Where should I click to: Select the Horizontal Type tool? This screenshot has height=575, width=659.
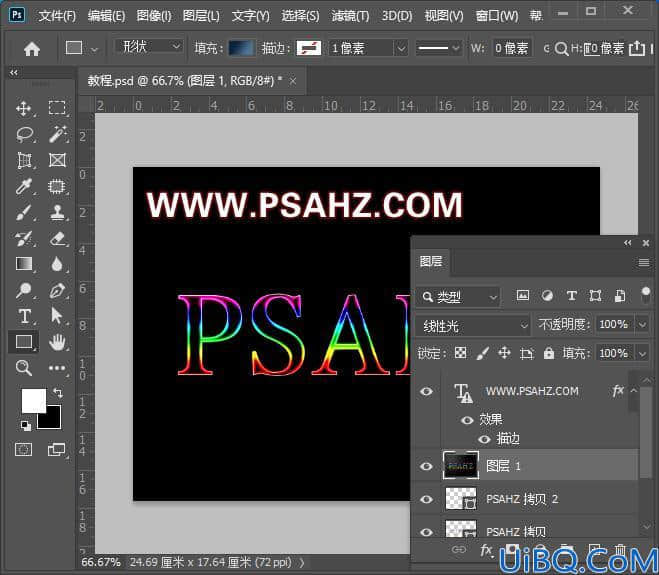tap(24, 316)
